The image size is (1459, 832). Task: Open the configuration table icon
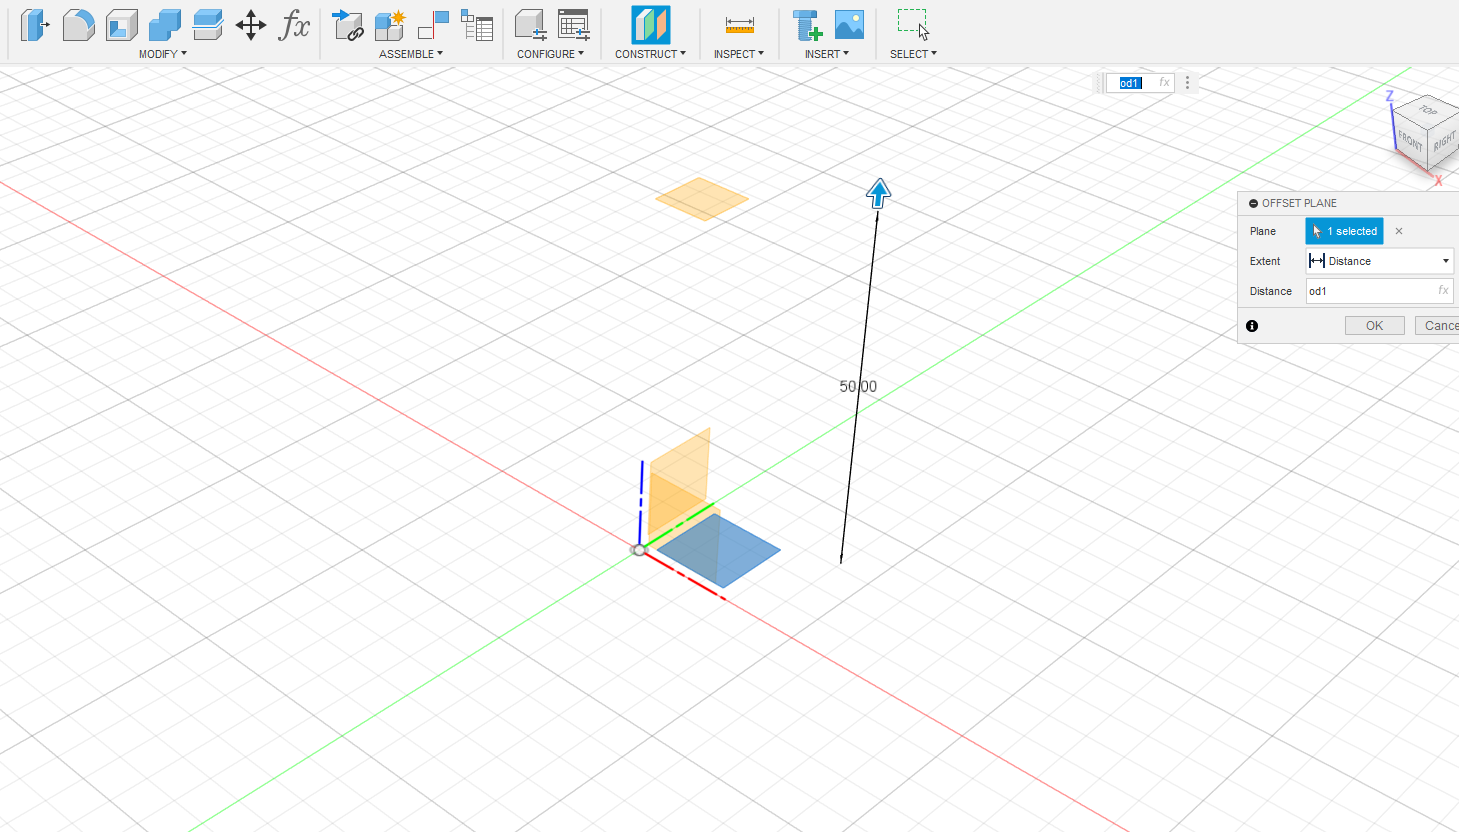[x=574, y=25]
